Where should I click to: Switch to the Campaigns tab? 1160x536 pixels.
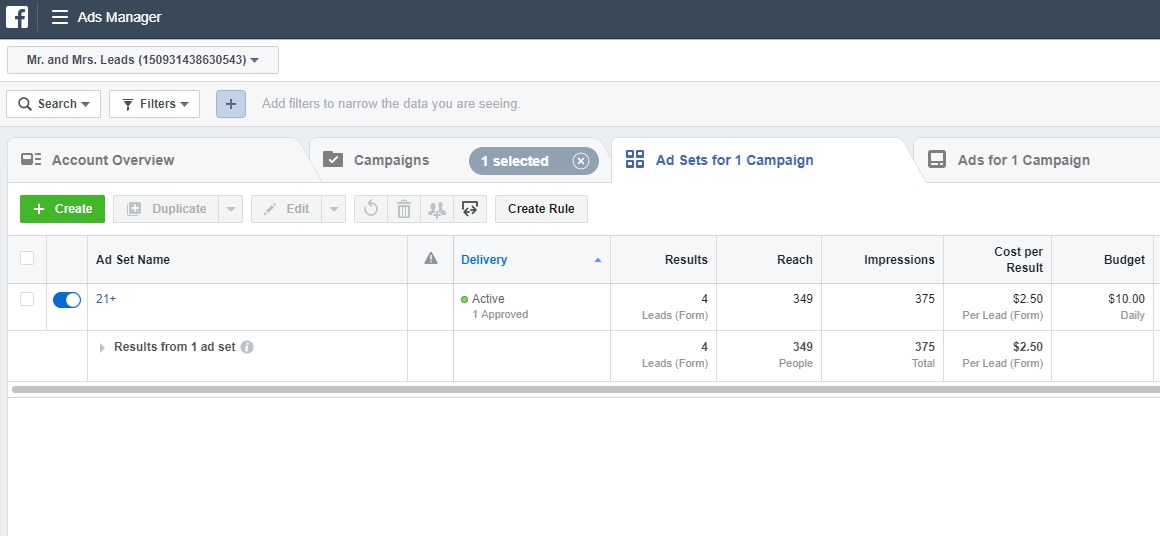tap(391, 160)
